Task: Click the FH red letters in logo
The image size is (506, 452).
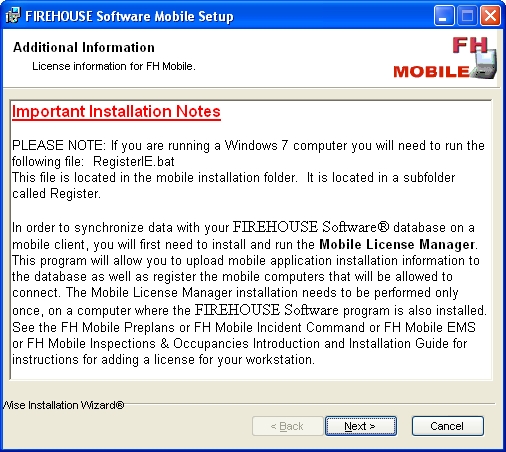Action: [x=470, y=45]
